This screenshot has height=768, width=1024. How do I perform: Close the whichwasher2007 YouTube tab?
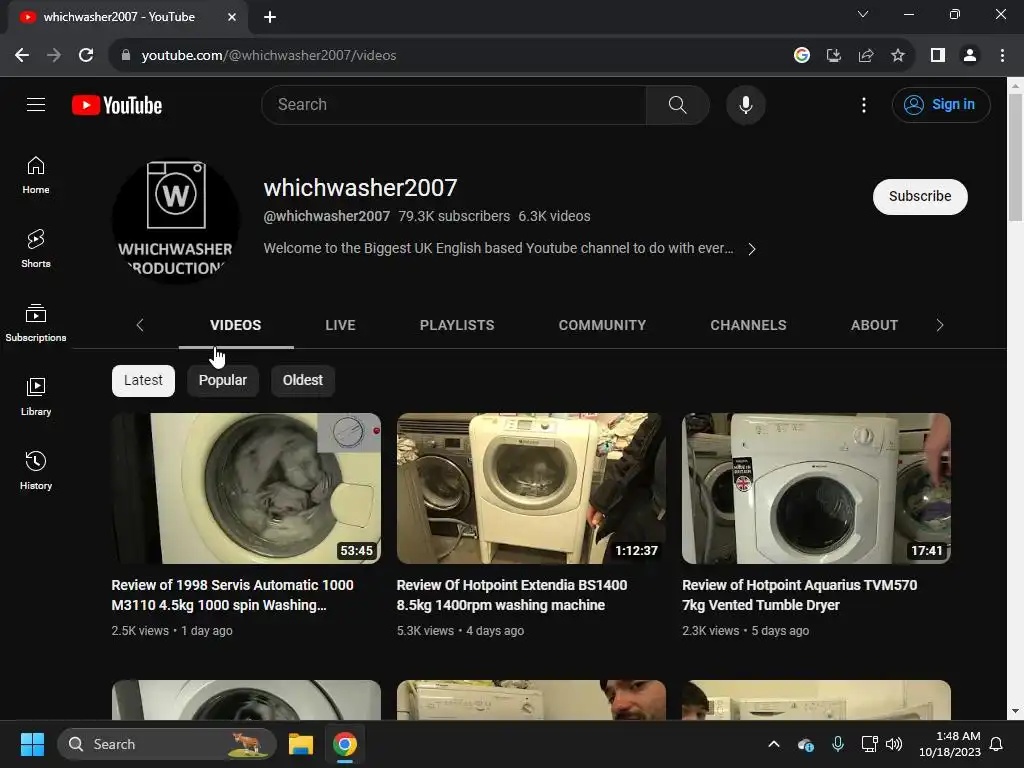click(x=232, y=17)
